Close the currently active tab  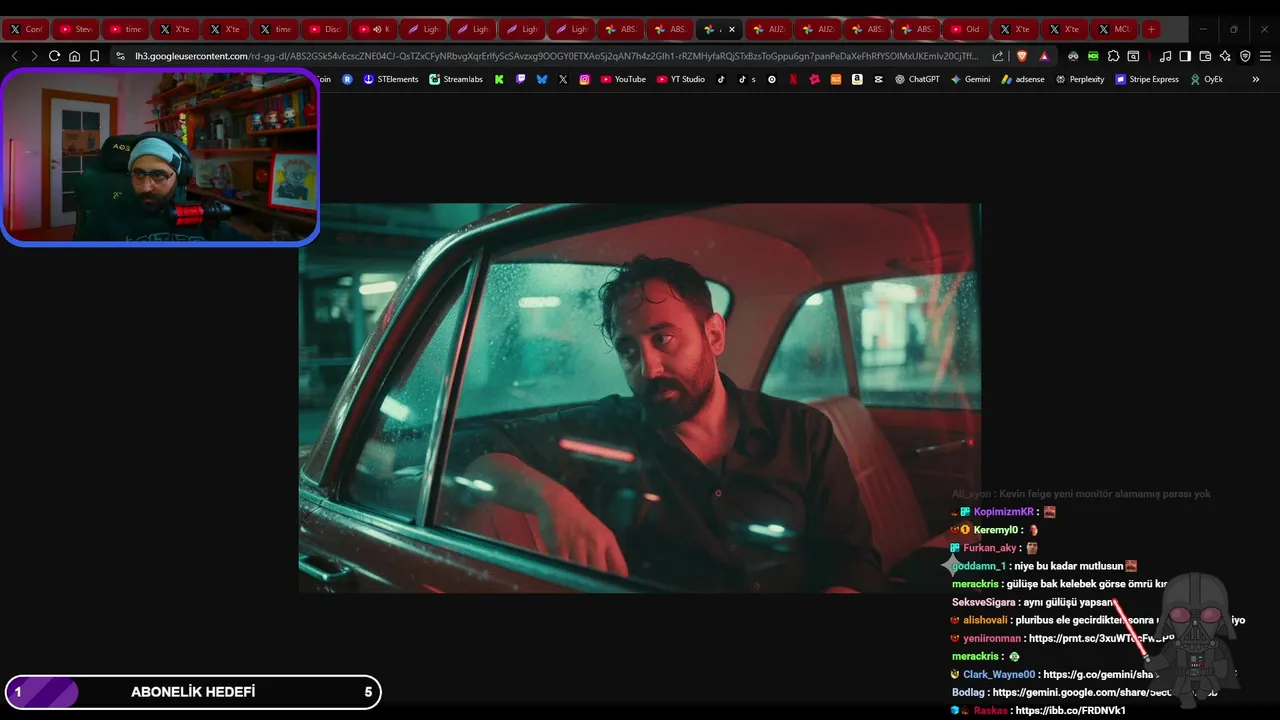732,29
